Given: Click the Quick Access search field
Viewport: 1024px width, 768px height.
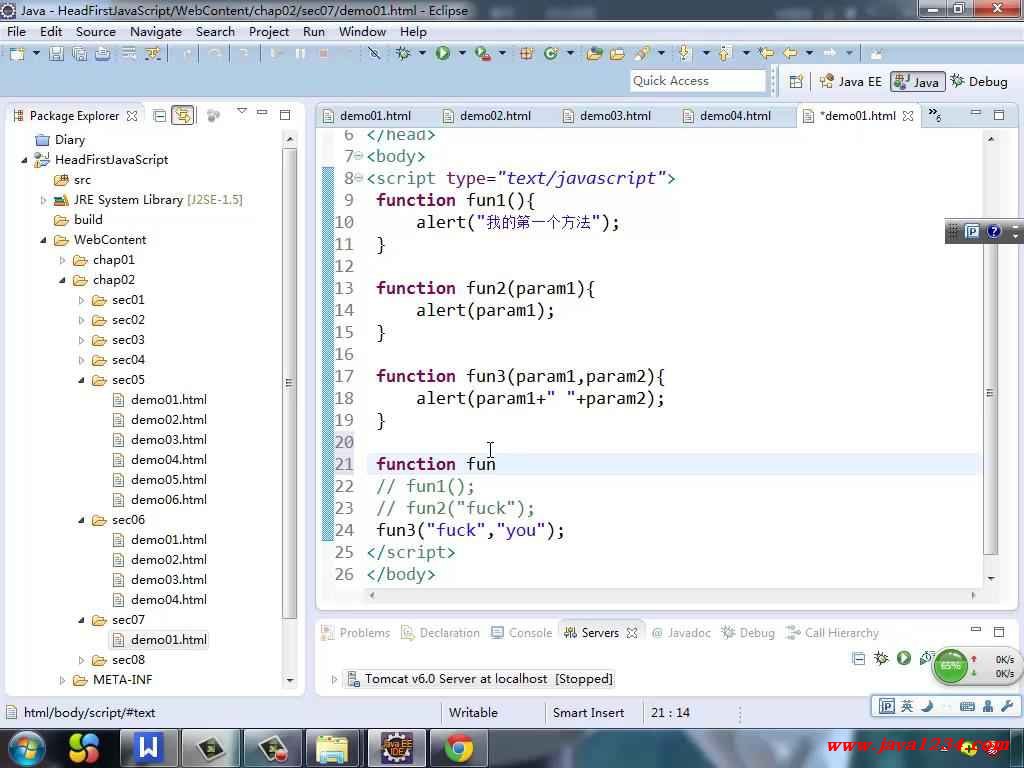Looking at the screenshot, I should [697, 81].
